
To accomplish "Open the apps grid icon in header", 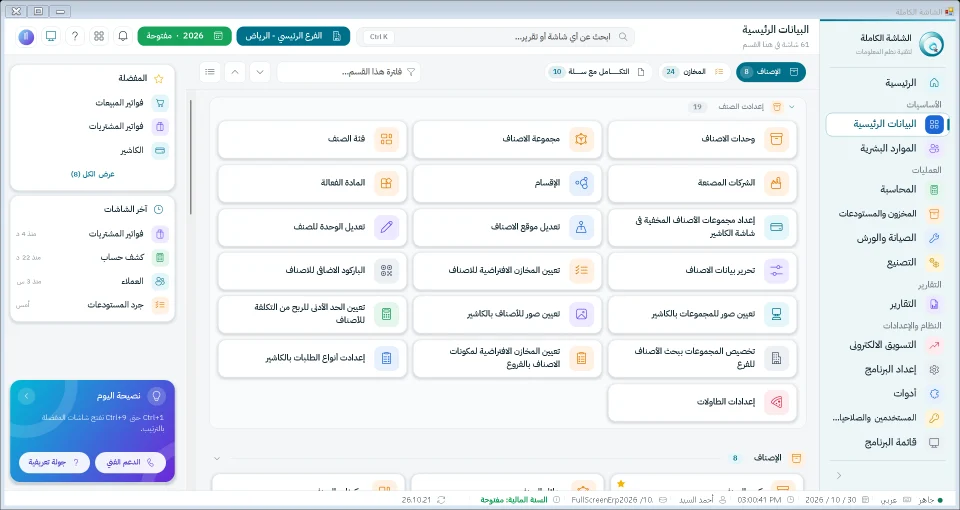I will [99, 36].
